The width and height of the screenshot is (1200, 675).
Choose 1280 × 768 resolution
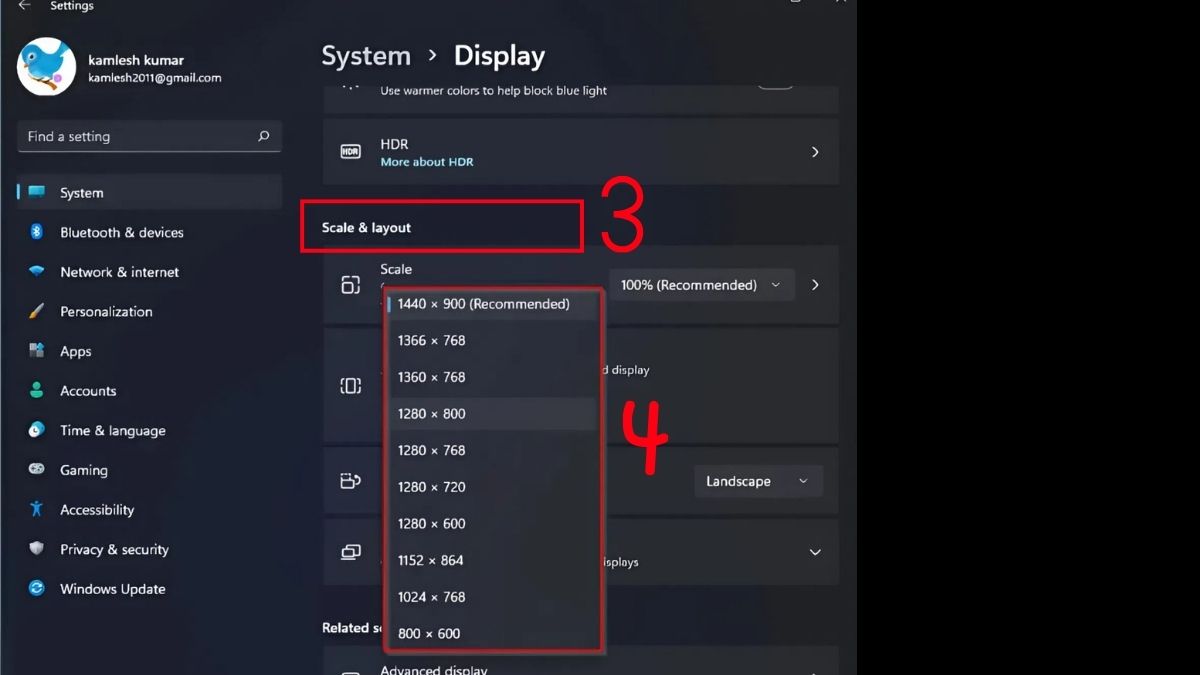coord(493,450)
